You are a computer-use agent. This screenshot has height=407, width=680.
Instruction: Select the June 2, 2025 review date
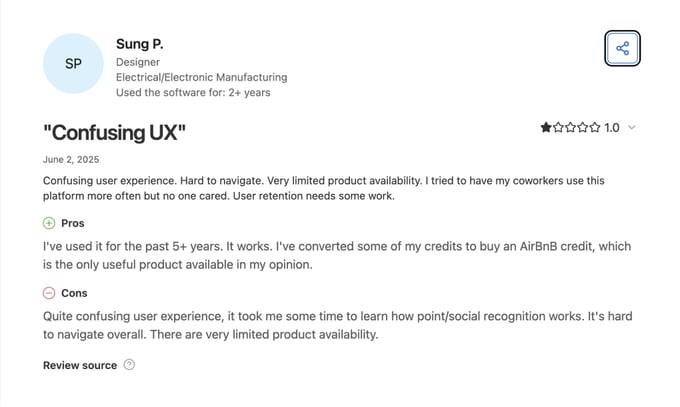(71, 160)
